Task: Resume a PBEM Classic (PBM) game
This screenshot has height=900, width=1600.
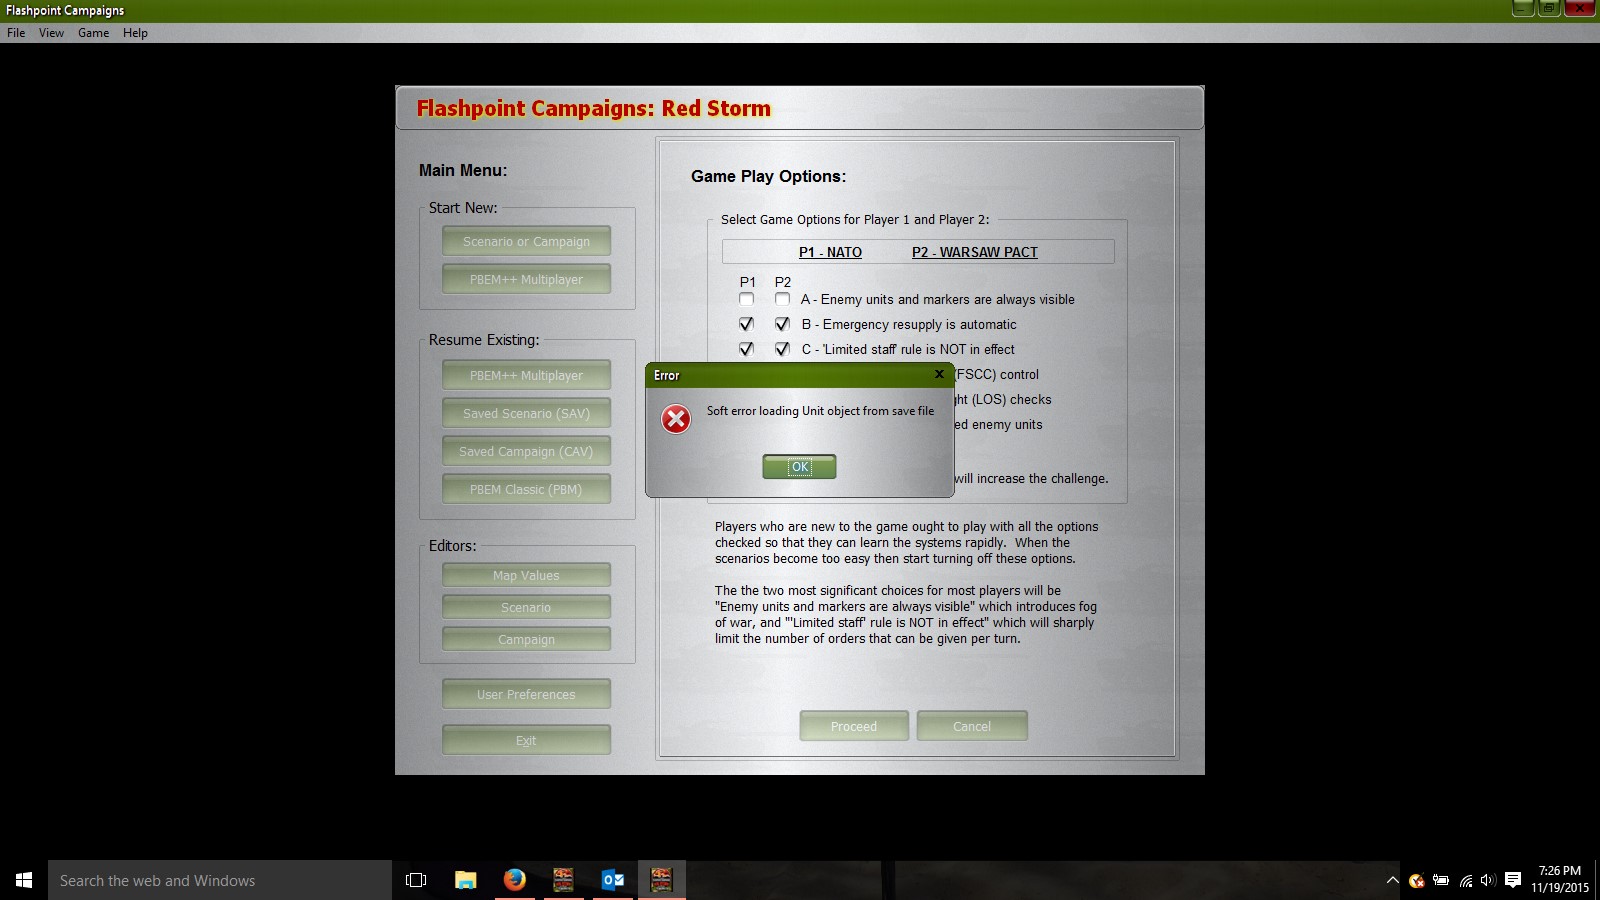Action: click(526, 489)
